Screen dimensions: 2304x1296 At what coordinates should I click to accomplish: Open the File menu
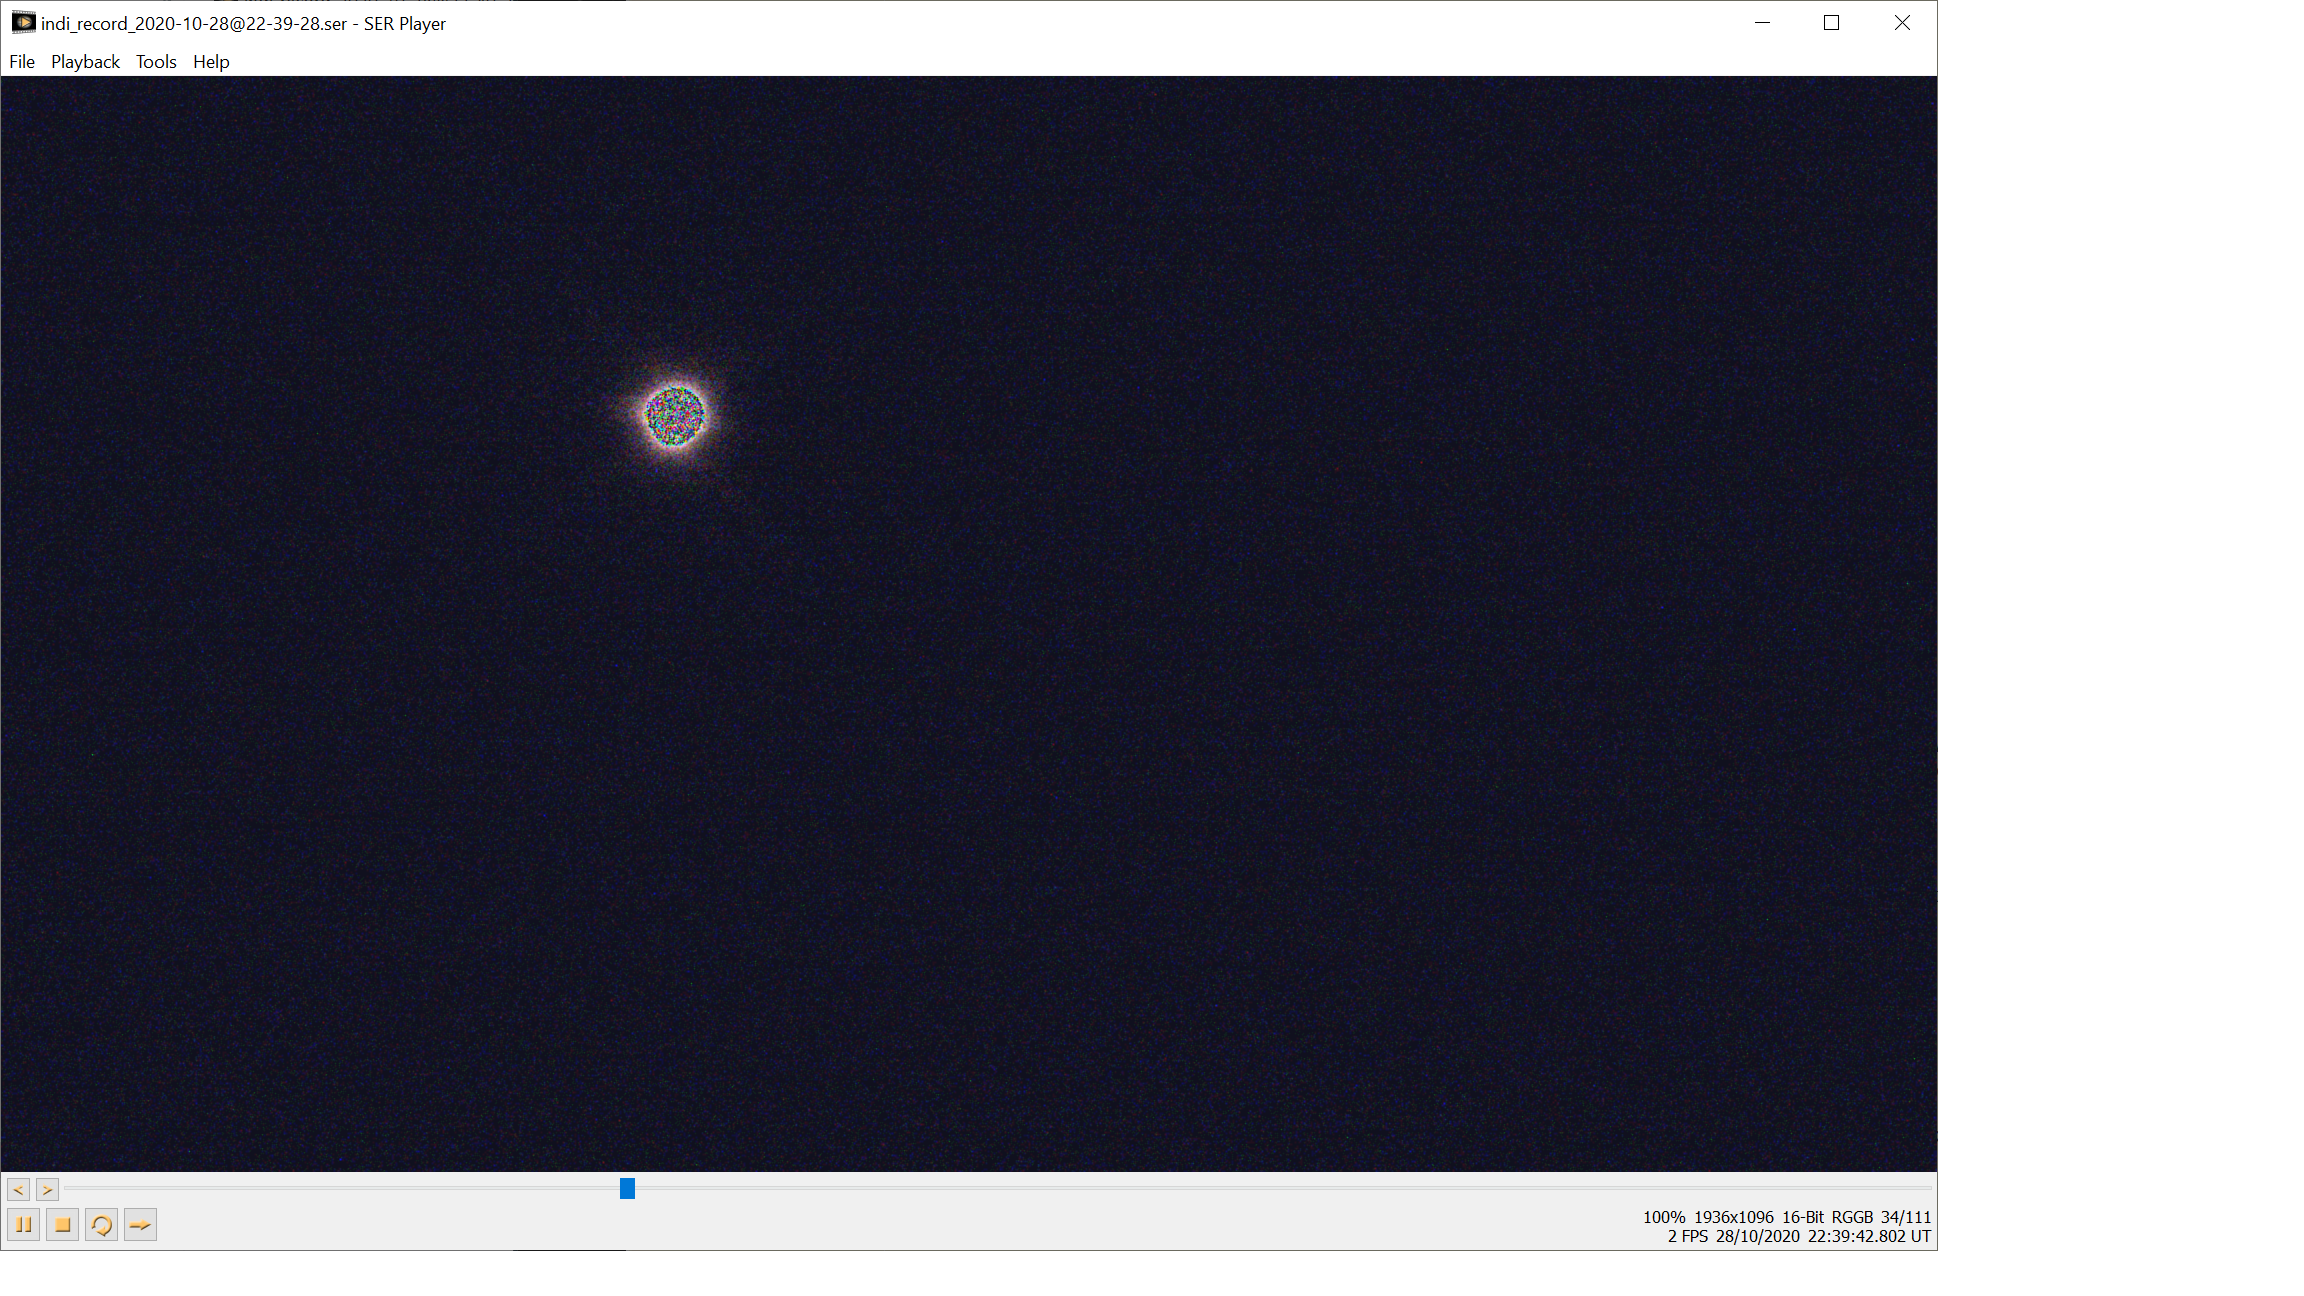point(22,62)
